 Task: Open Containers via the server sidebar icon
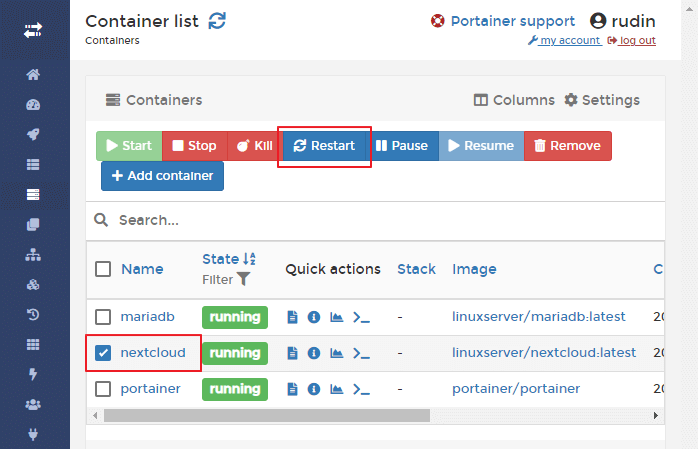coord(33,194)
